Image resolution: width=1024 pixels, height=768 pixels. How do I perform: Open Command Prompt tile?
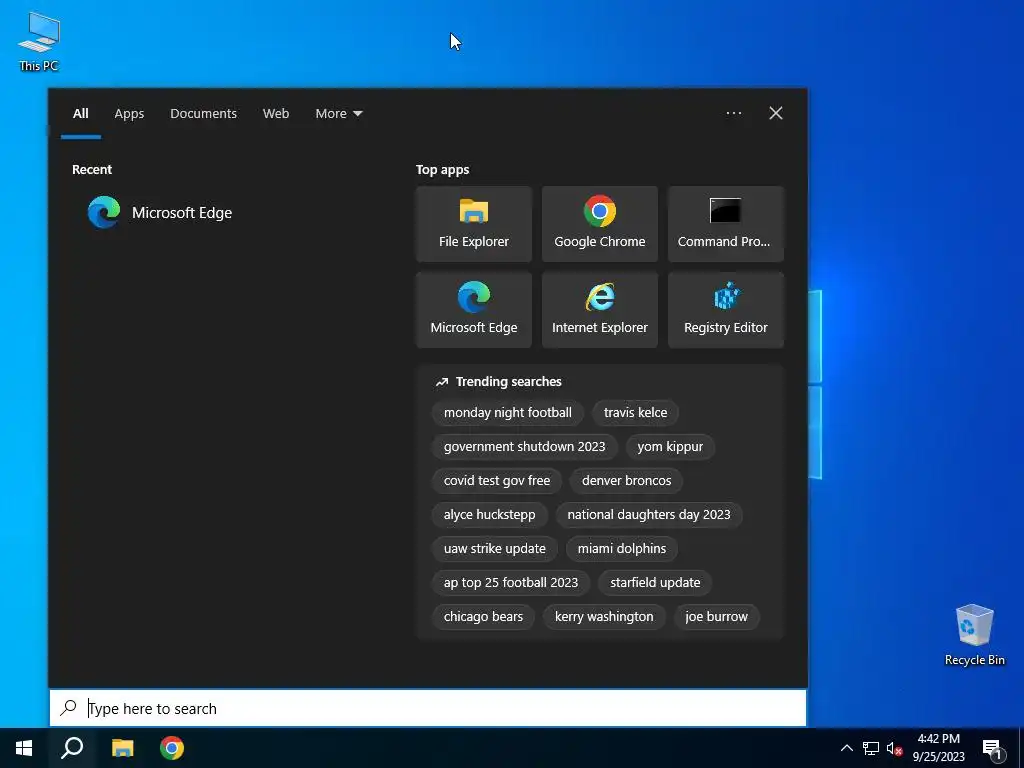(726, 224)
